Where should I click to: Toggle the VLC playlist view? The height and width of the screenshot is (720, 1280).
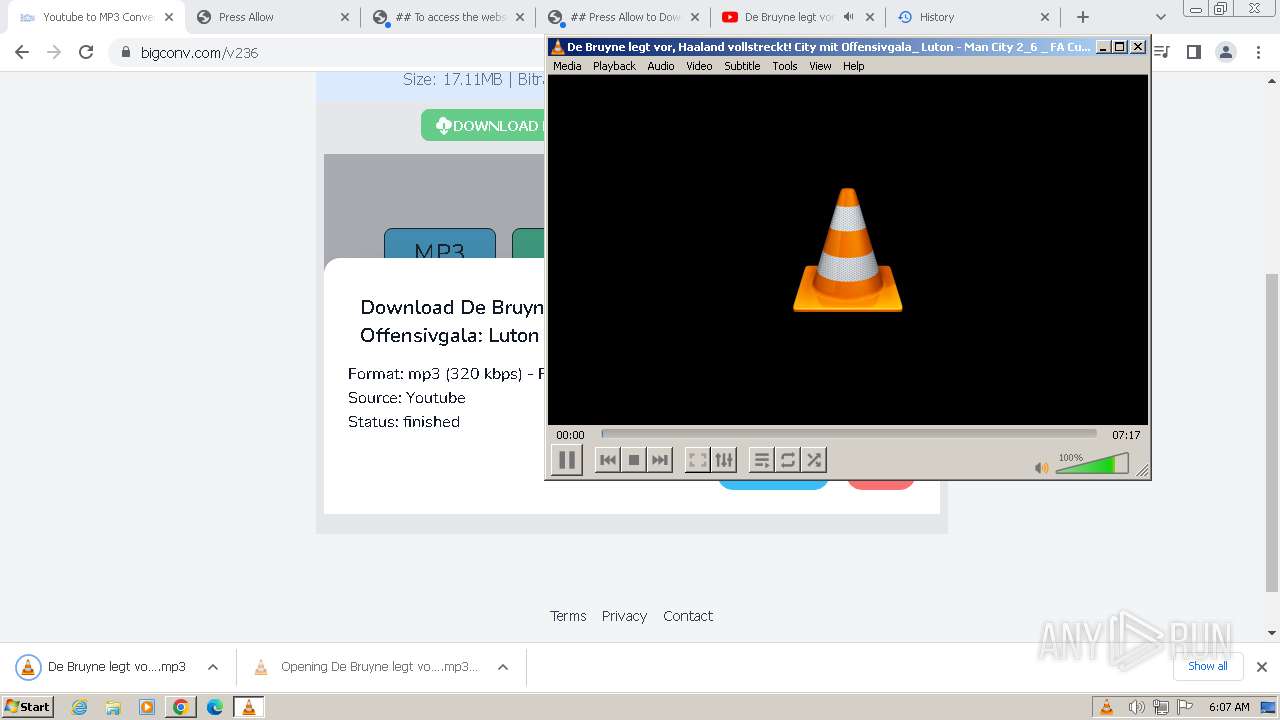coord(761,460)
